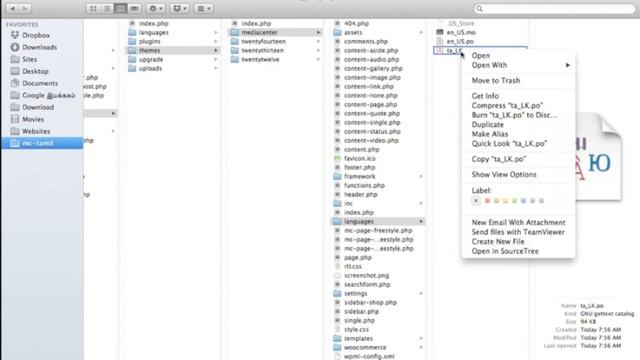Image resolution: width=640 pixels, height=360 pixels.
Task: Choose Send files with TeamViewer
Action: [x=518, y=232]
